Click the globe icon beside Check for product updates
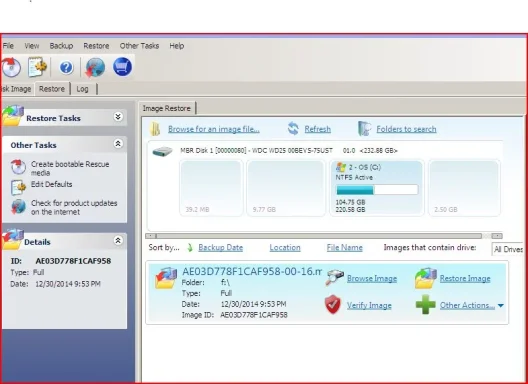This screenshot has width=528, height=384. click(18, 206)
